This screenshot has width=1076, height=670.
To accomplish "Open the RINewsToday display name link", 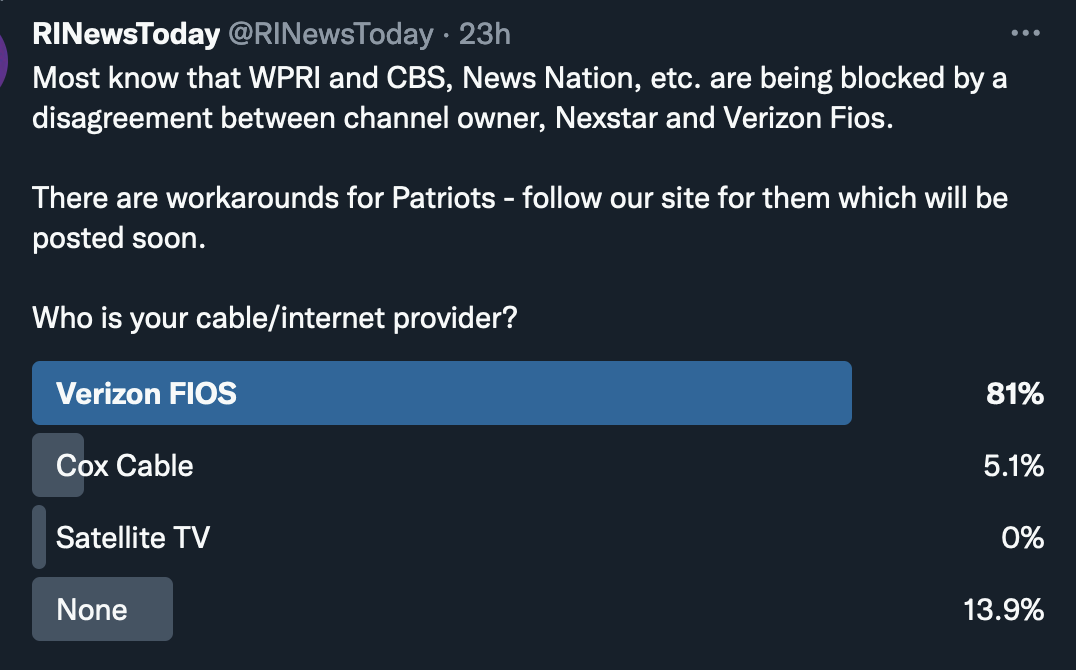I will click(x=126, y=35).
